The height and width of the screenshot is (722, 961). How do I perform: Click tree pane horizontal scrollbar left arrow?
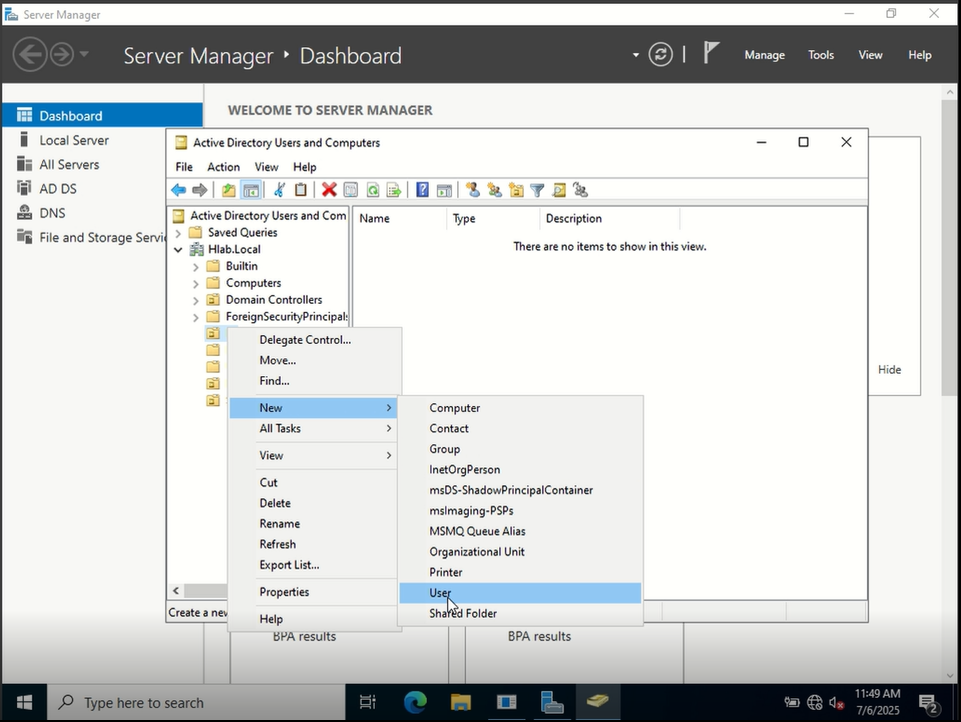coord(176,591)
